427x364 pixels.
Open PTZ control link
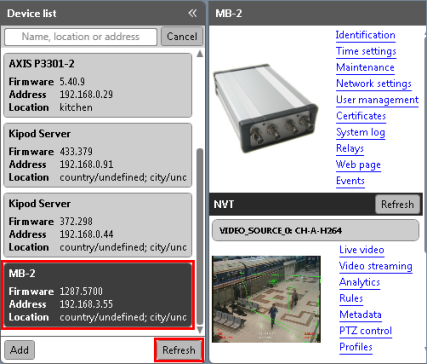[x=366, y=331]
